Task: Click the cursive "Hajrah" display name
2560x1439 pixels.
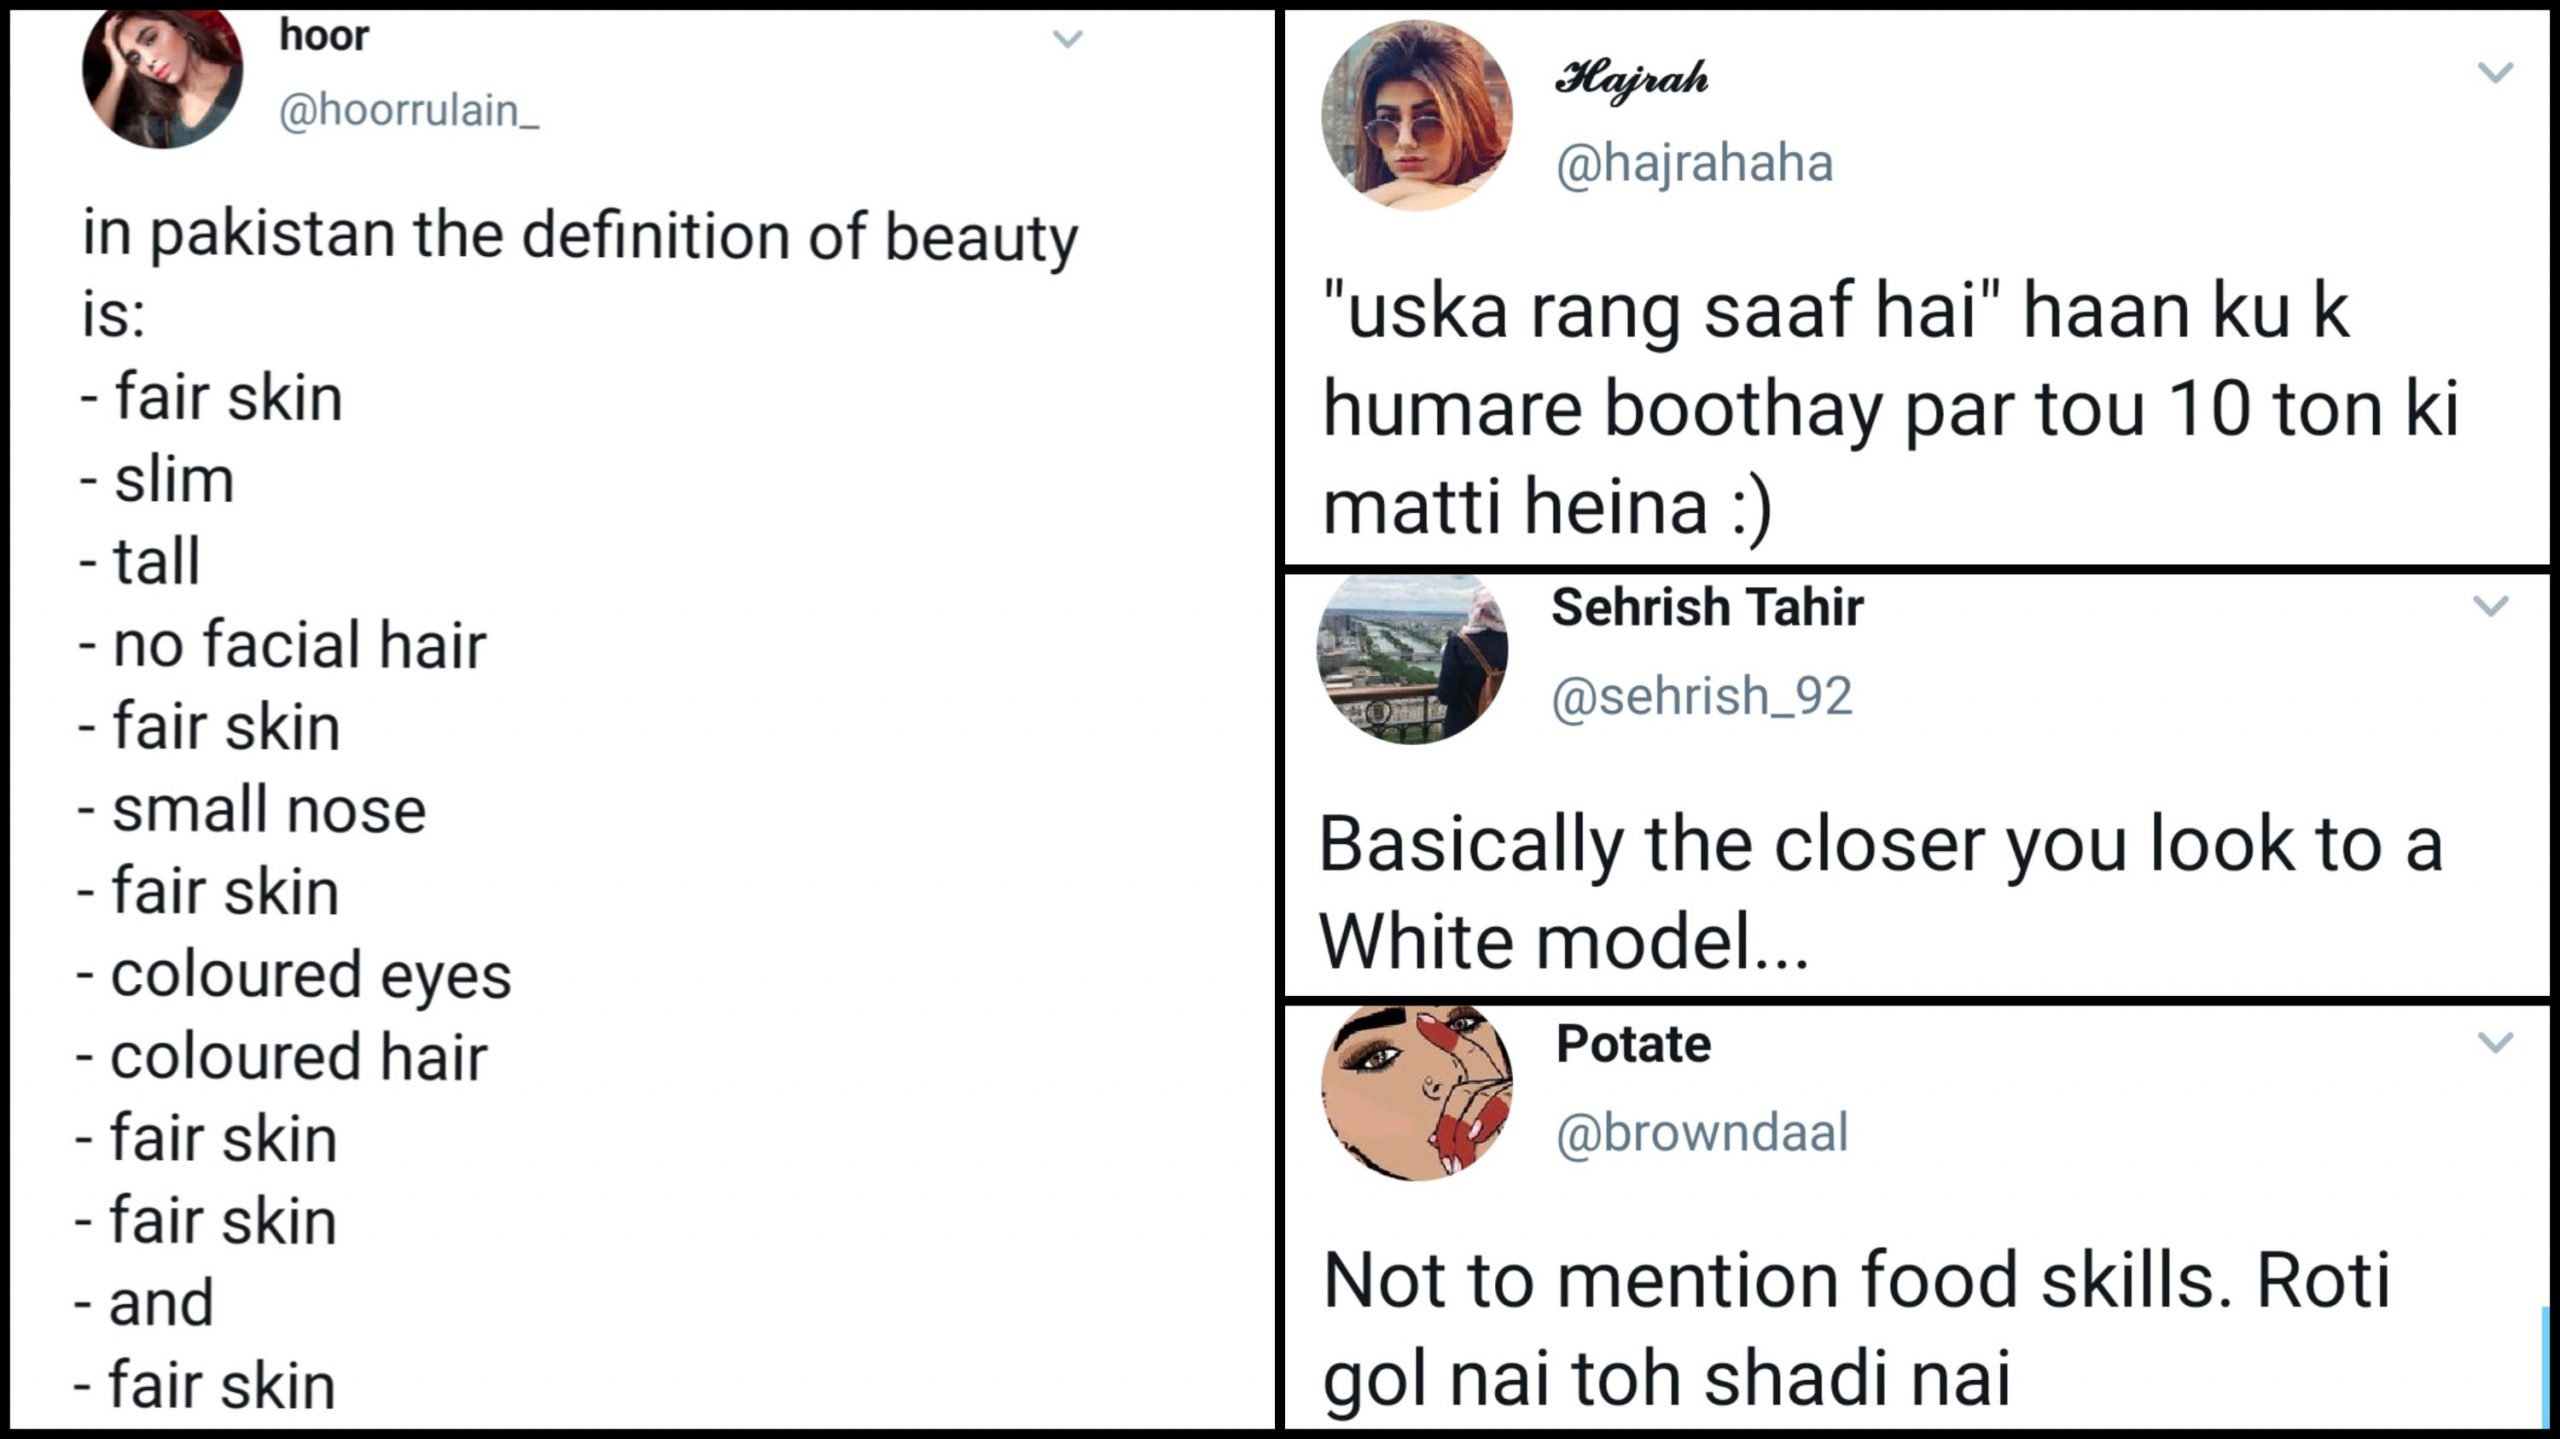Action: point(1631,78)
